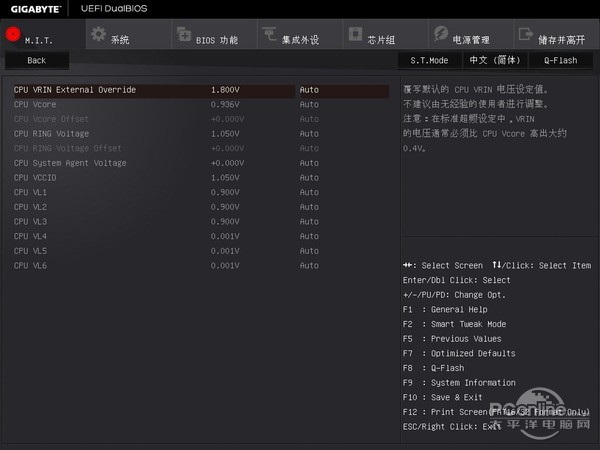Image resolution: width=600 pixels, height=450 pixels.
Task: Open the 储存并离开 tab
Action: (557, 34)
